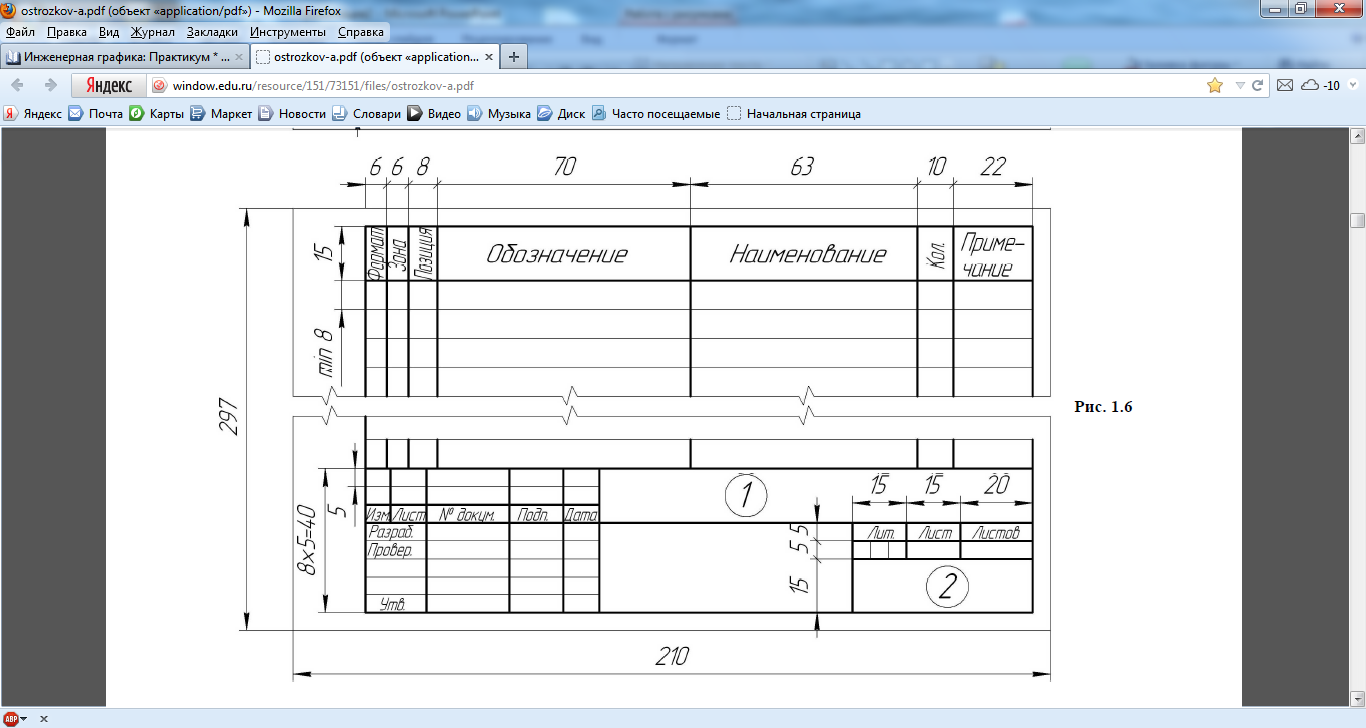Open the Карты bookmark
1366x728 pixels.
click(x=156, y=114)
